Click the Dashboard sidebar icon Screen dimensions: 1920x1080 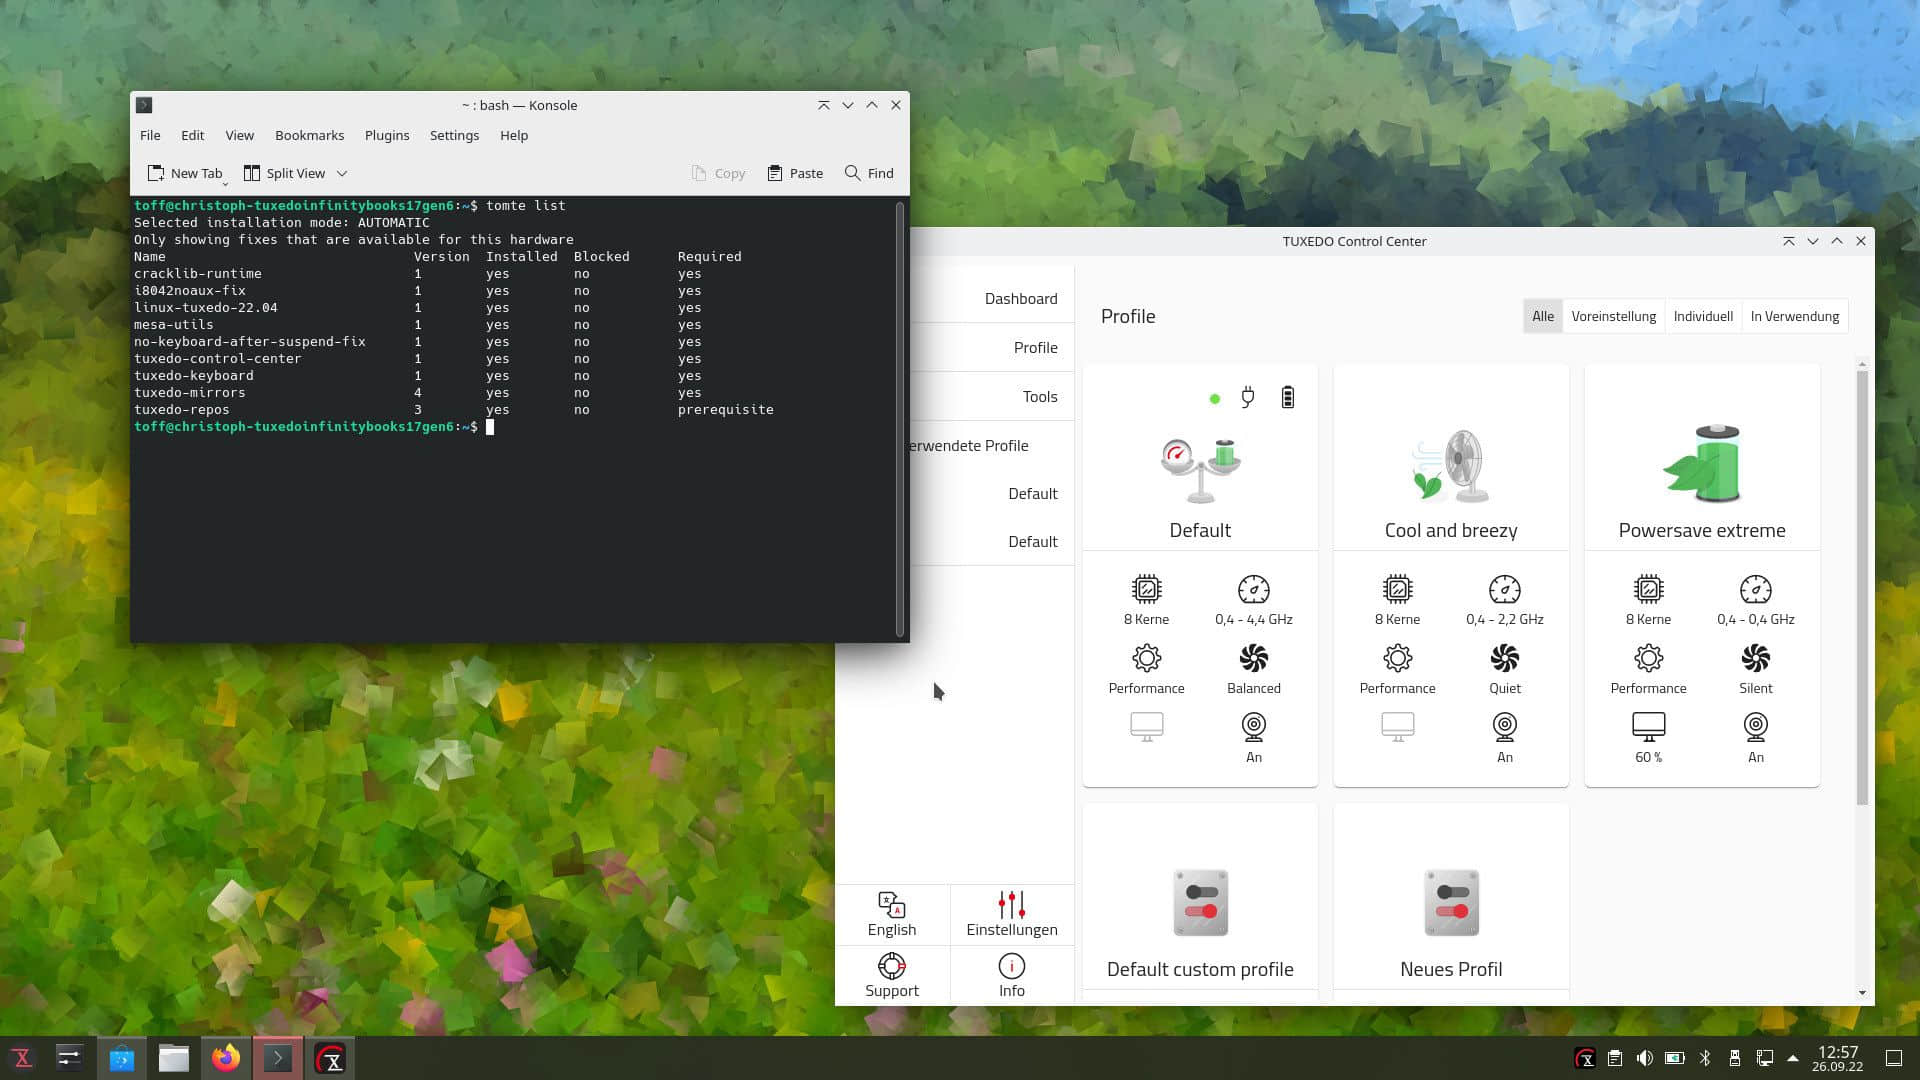(1022, 298)
